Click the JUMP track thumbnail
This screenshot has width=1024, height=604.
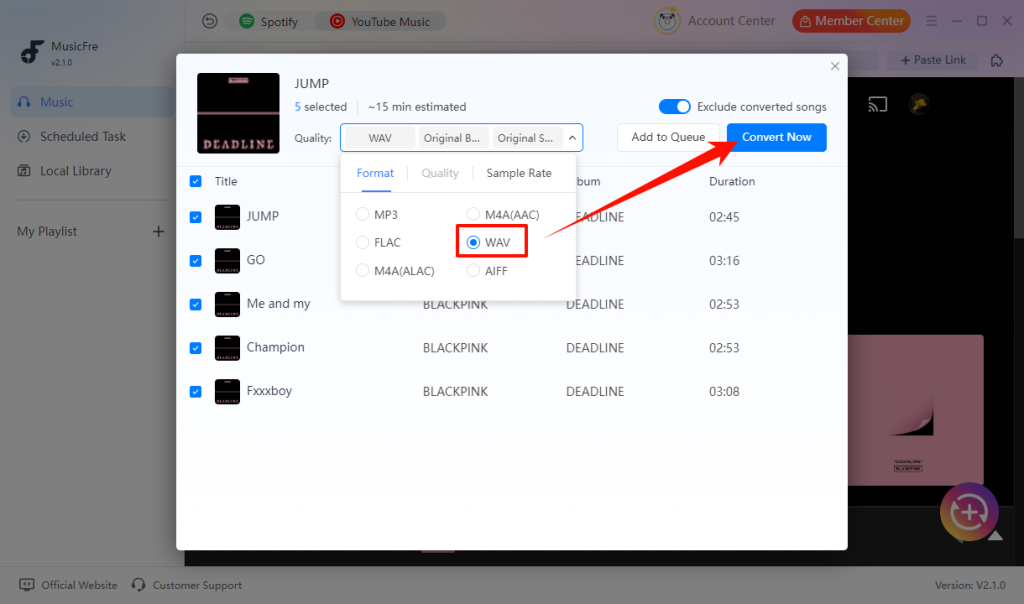[227, 217]
